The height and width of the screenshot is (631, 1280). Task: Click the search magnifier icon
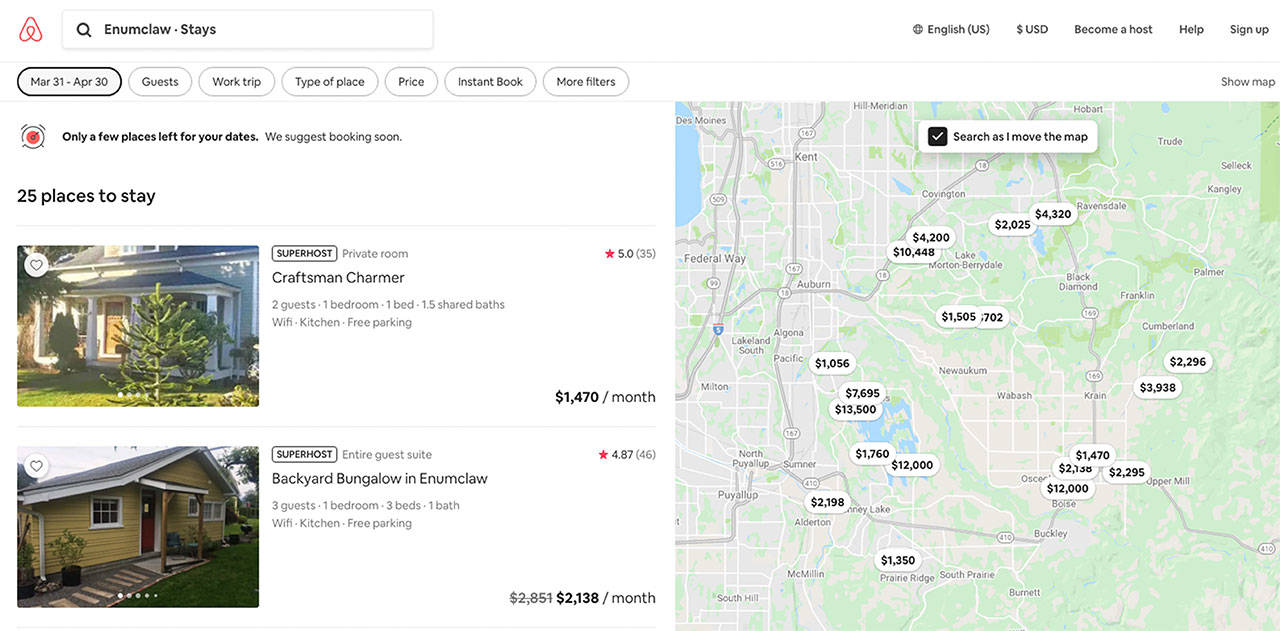84,30
